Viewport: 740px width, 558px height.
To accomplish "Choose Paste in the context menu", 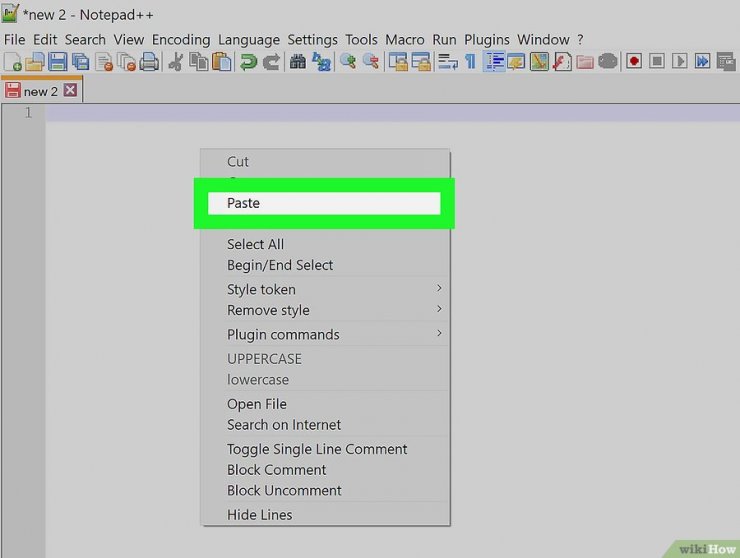I will tap(324, 203).
